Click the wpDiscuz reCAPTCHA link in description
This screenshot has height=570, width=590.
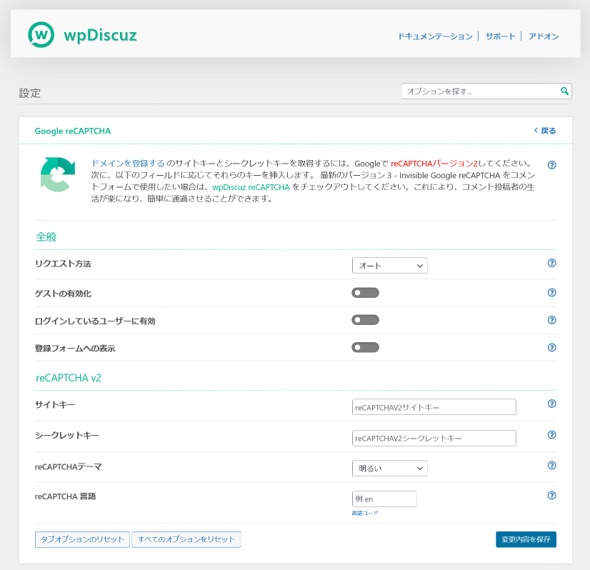(251, 187)
